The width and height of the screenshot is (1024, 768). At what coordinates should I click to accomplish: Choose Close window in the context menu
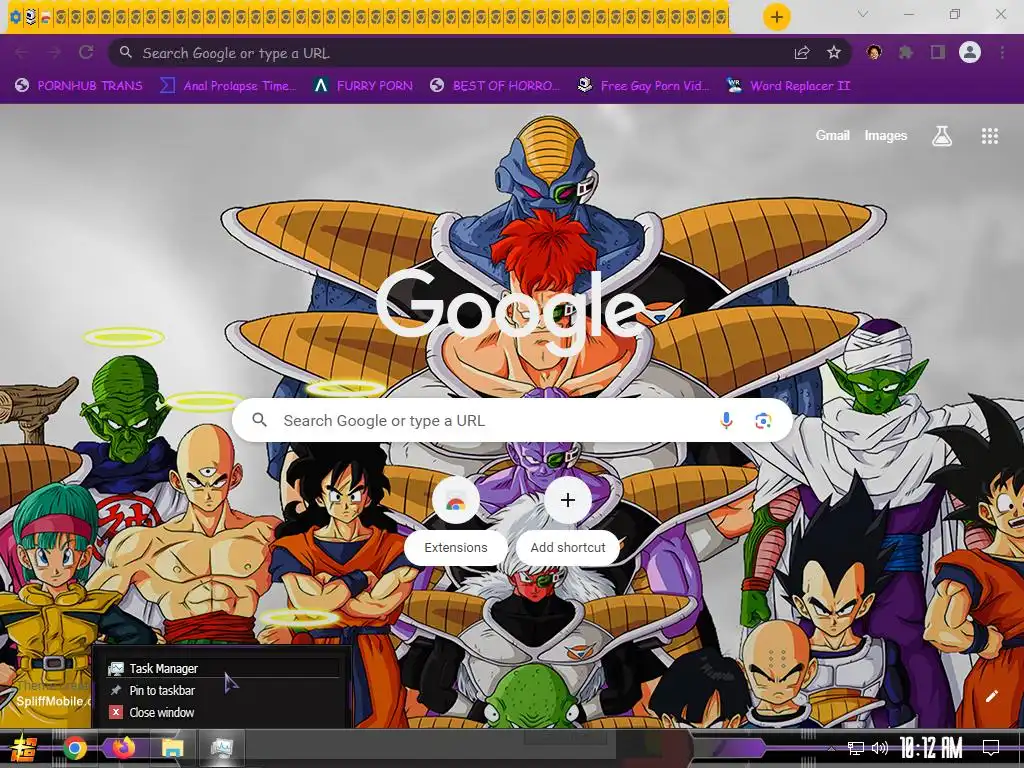coord(222,712)
